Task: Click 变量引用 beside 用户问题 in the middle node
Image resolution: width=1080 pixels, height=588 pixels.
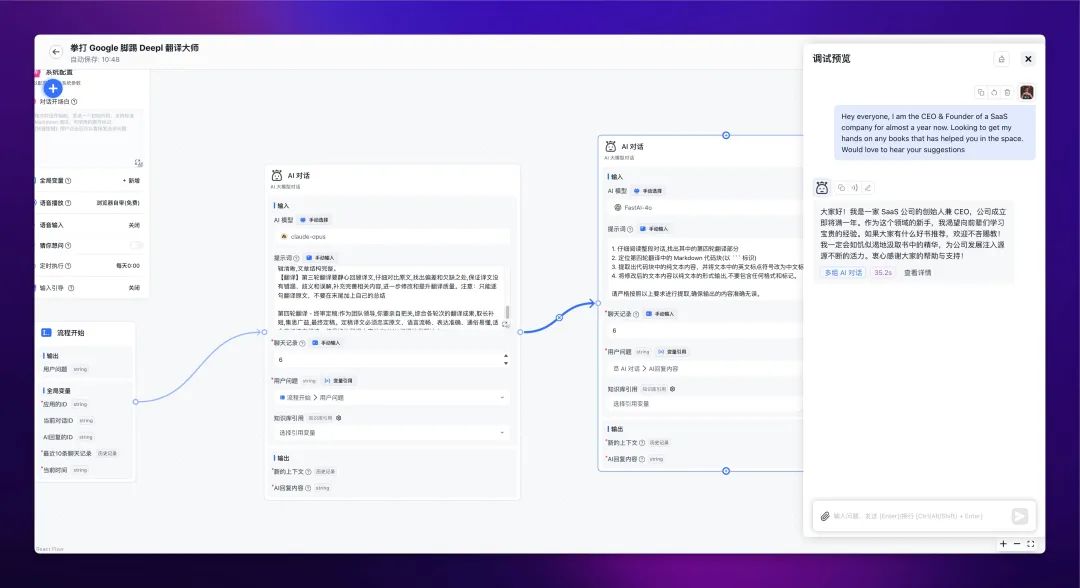Action: [x=338, y=381]
